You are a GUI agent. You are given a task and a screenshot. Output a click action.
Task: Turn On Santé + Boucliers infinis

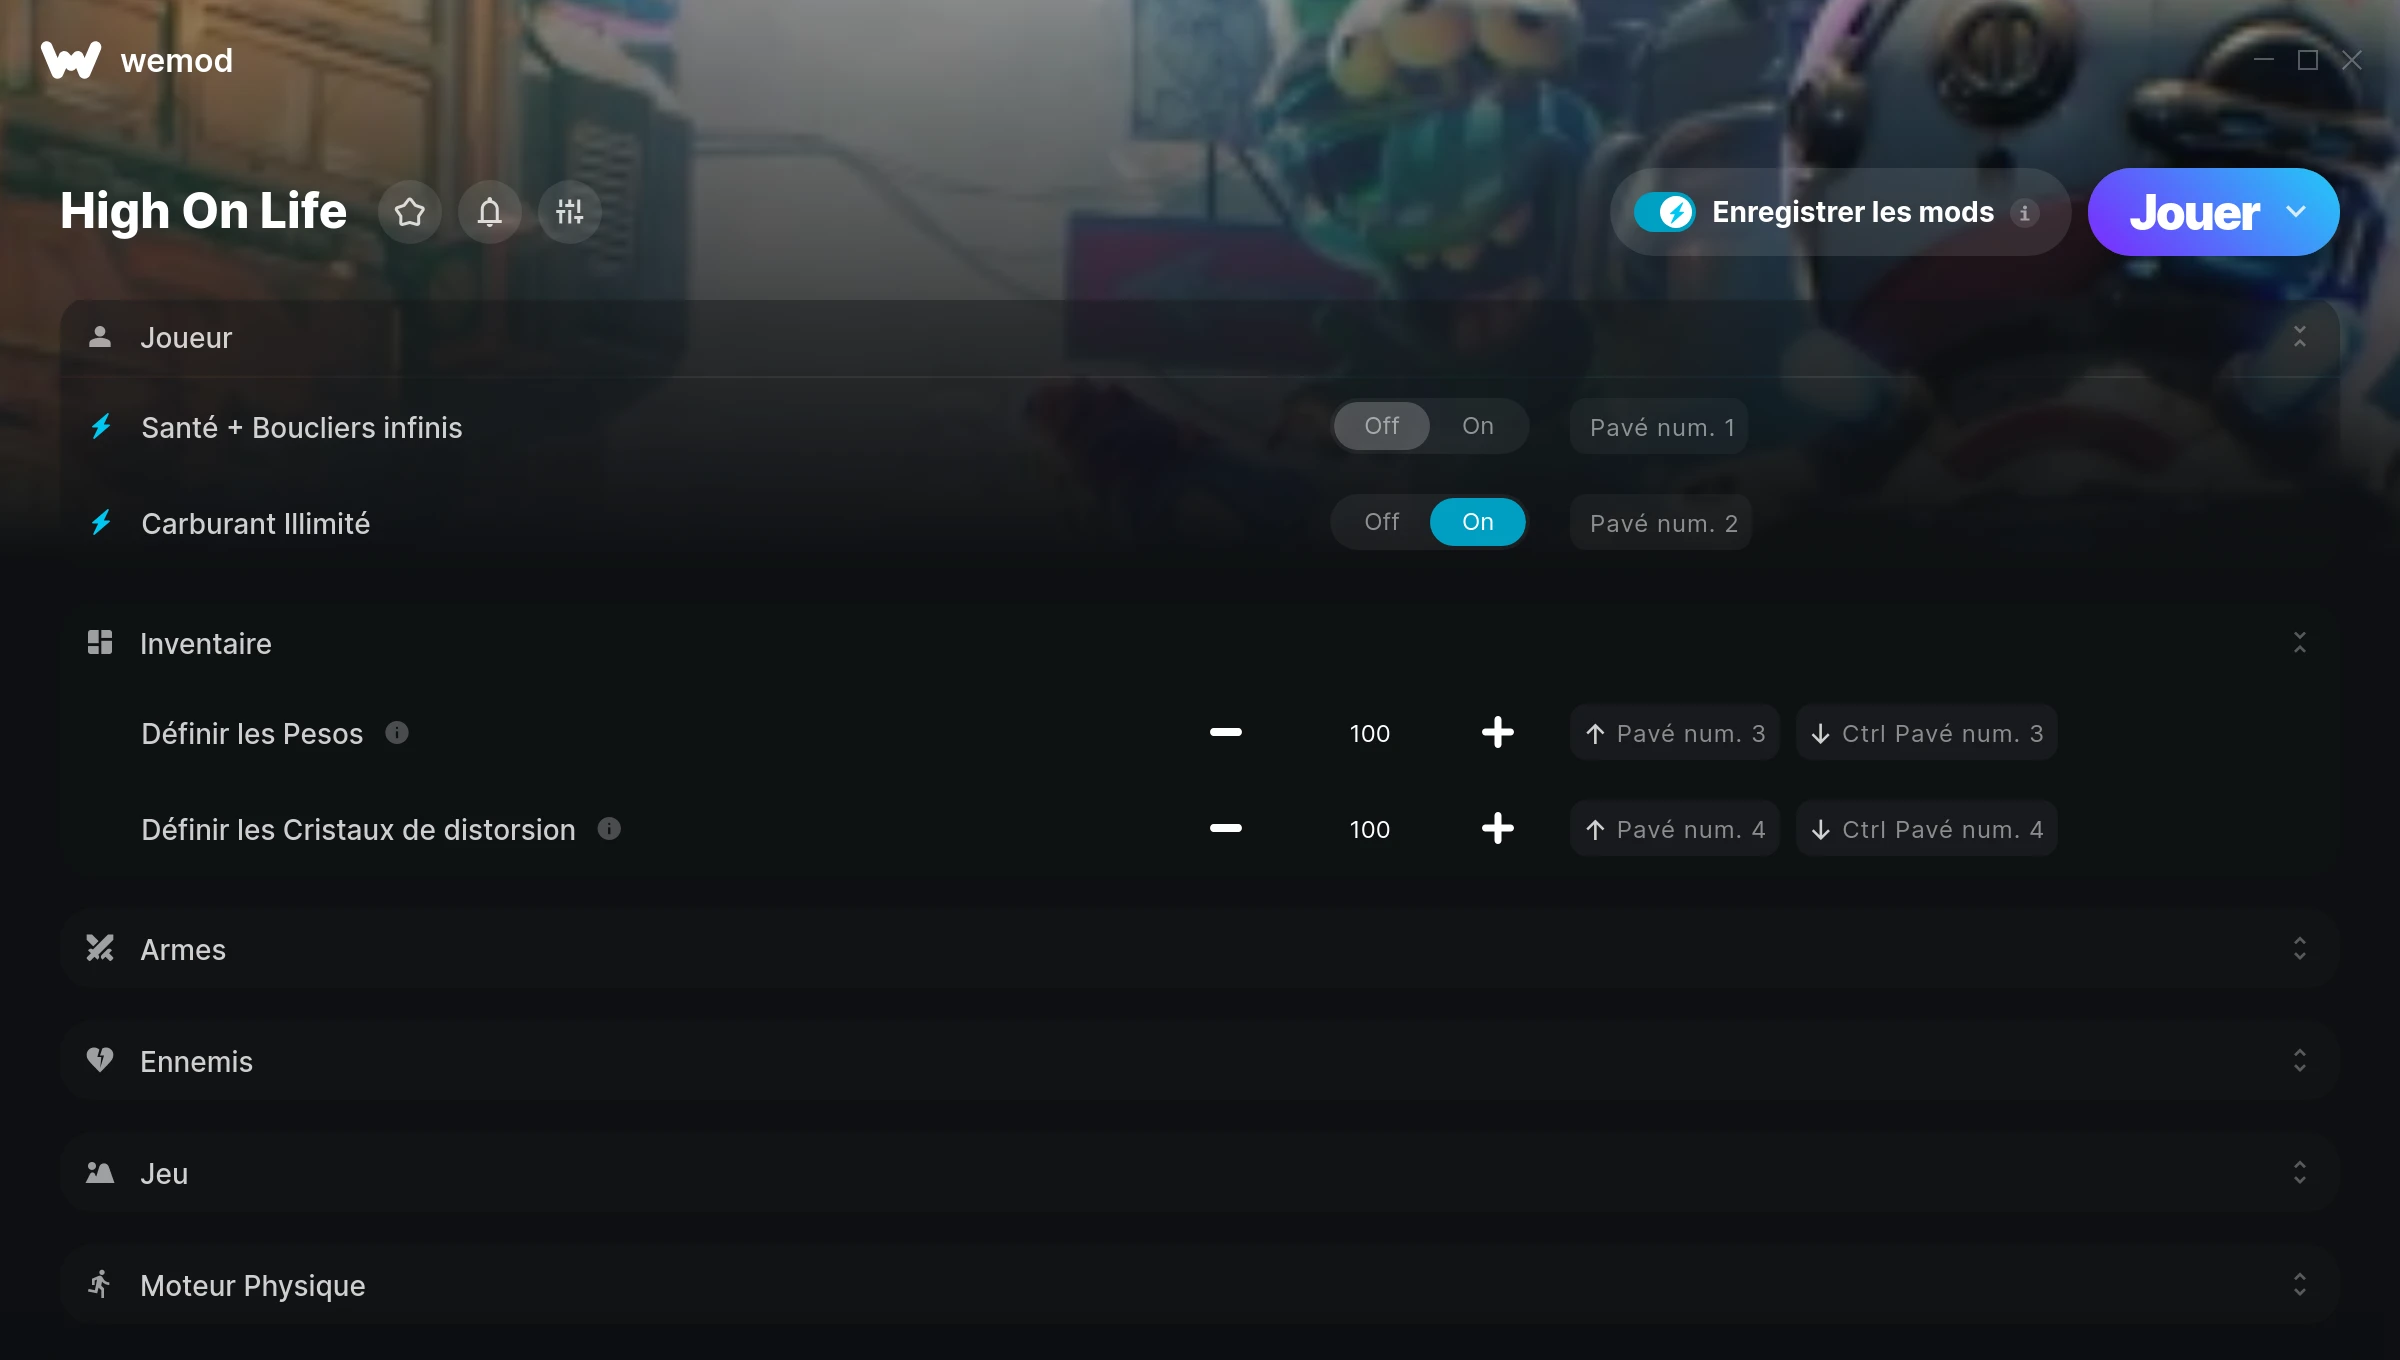1477,426
